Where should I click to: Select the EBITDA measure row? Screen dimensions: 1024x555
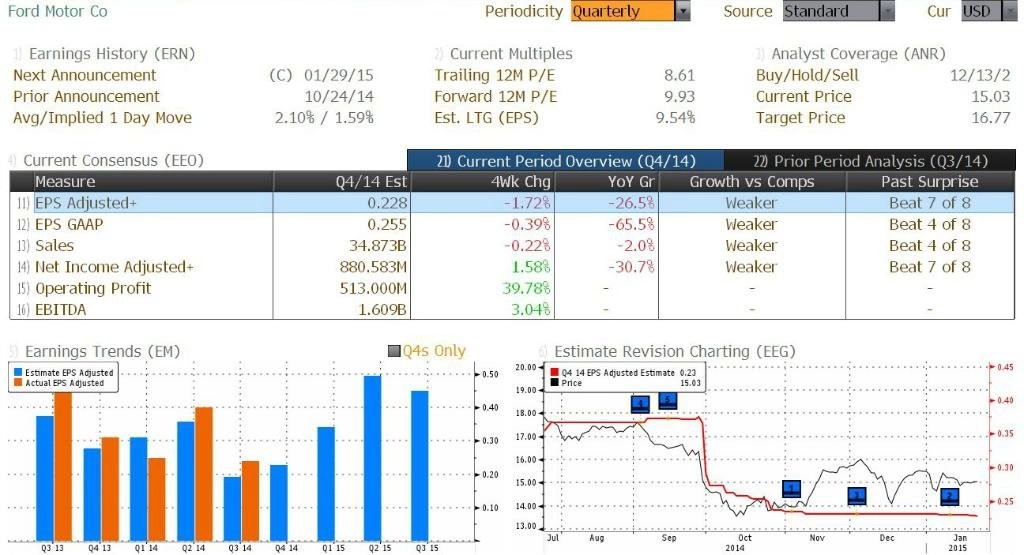point(512,309)
